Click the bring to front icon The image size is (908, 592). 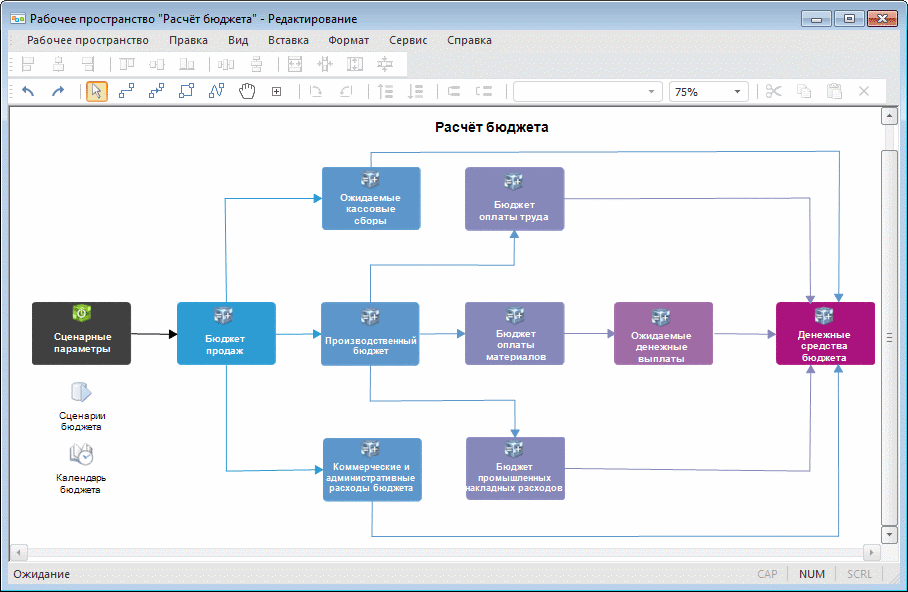[x=386, y=92]
